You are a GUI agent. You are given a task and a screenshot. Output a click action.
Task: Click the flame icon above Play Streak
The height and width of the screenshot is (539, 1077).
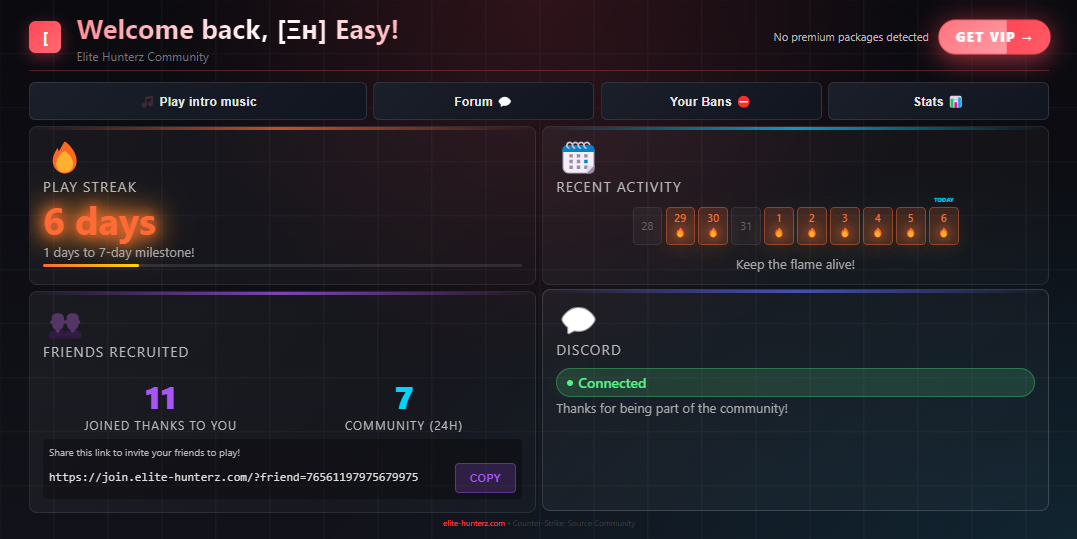click(x=64, y=158)
